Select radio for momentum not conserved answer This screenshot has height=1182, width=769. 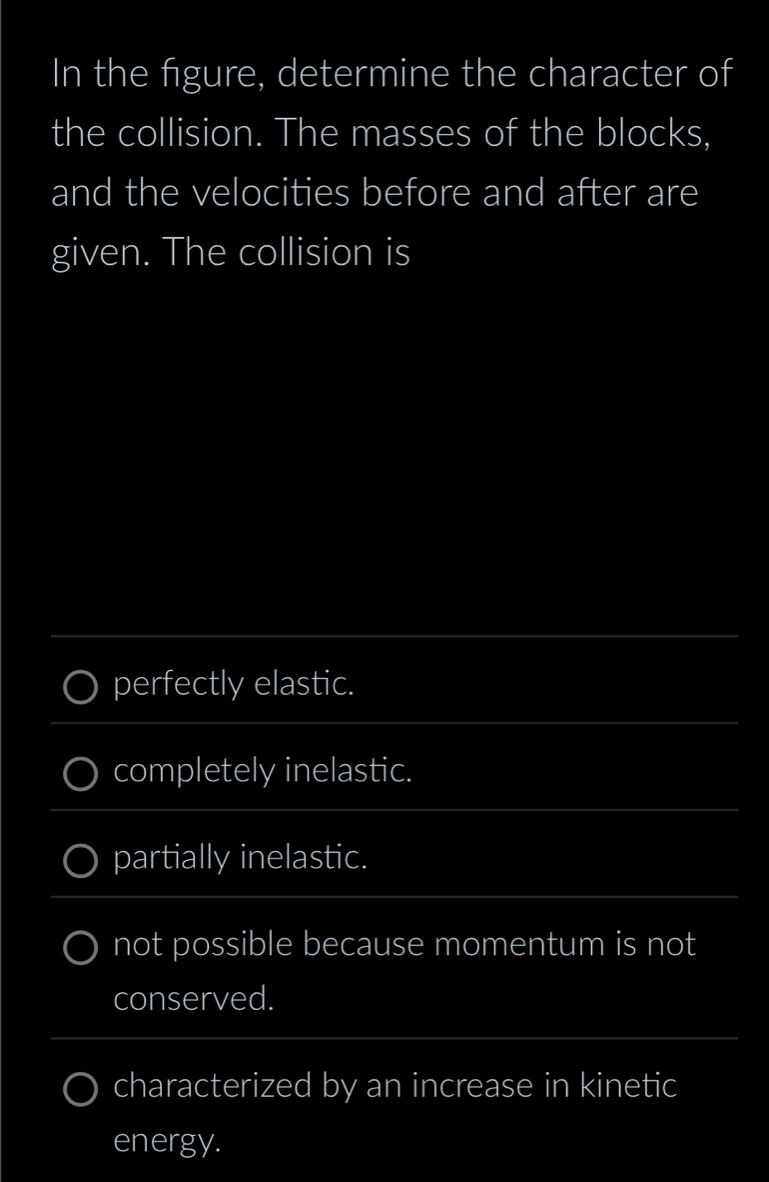pyautogui.click(x=82, y=946)
